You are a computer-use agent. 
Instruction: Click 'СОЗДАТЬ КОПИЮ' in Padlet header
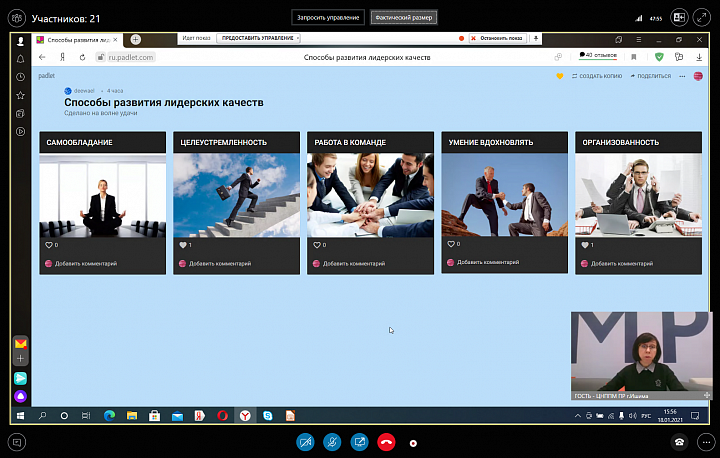pos(600,76)
